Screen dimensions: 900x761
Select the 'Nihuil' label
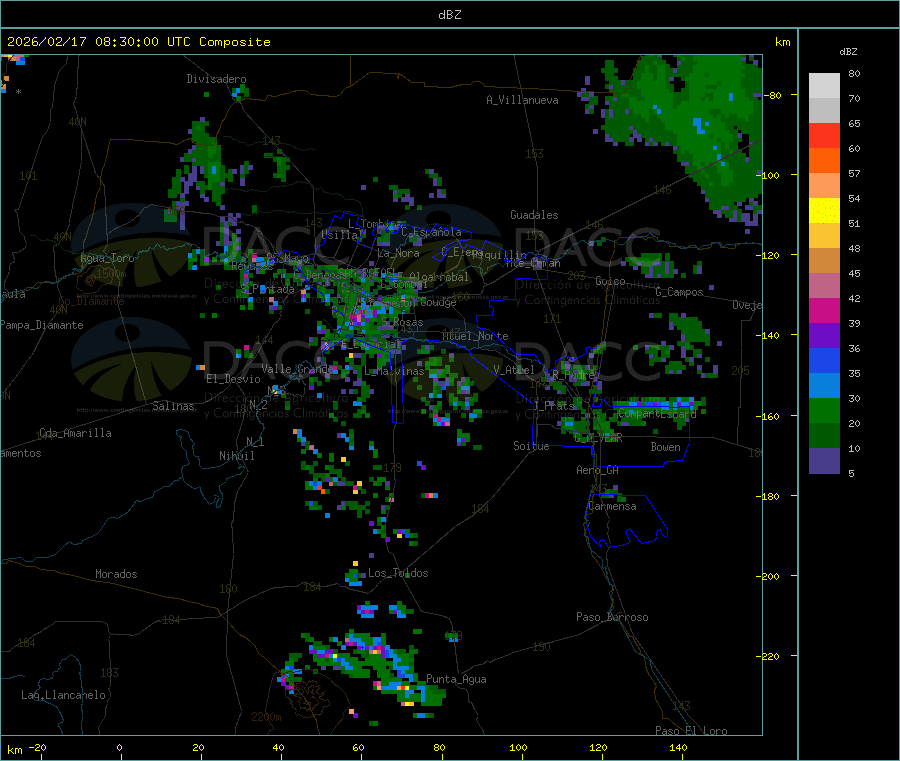(236, 456)
